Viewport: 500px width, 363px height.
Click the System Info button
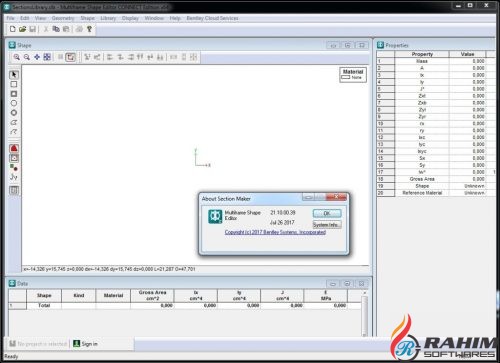327,225
